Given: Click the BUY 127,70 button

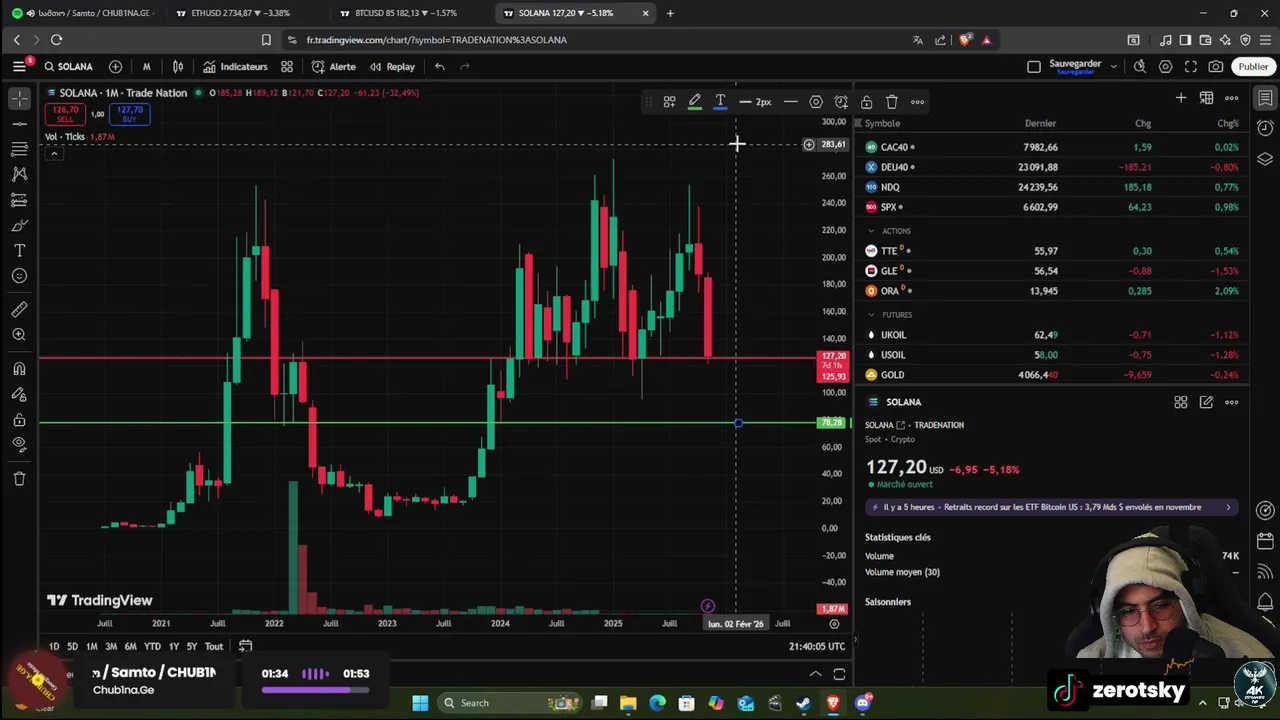Looking at the screenshot, I should point(129,114).
